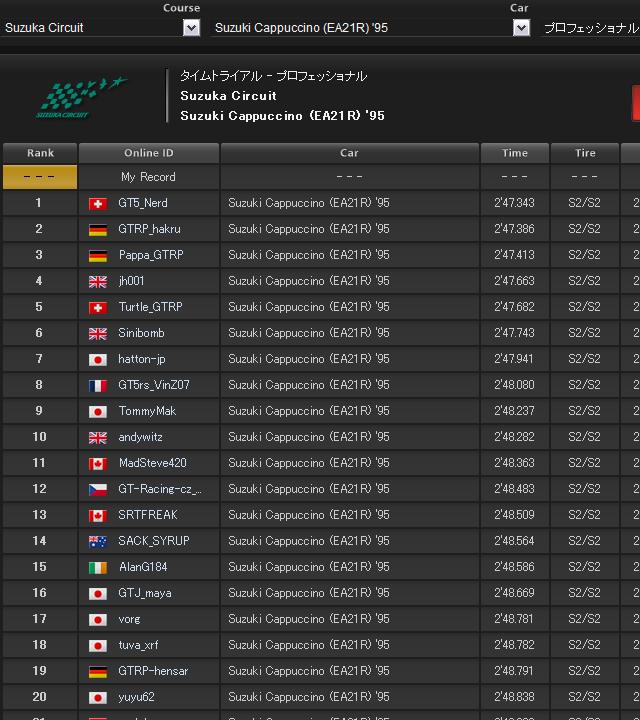Viewport: 640px width, 720px height.
Task: Click the Suzuka Circuit logo
Action: [x=82, y=97]
